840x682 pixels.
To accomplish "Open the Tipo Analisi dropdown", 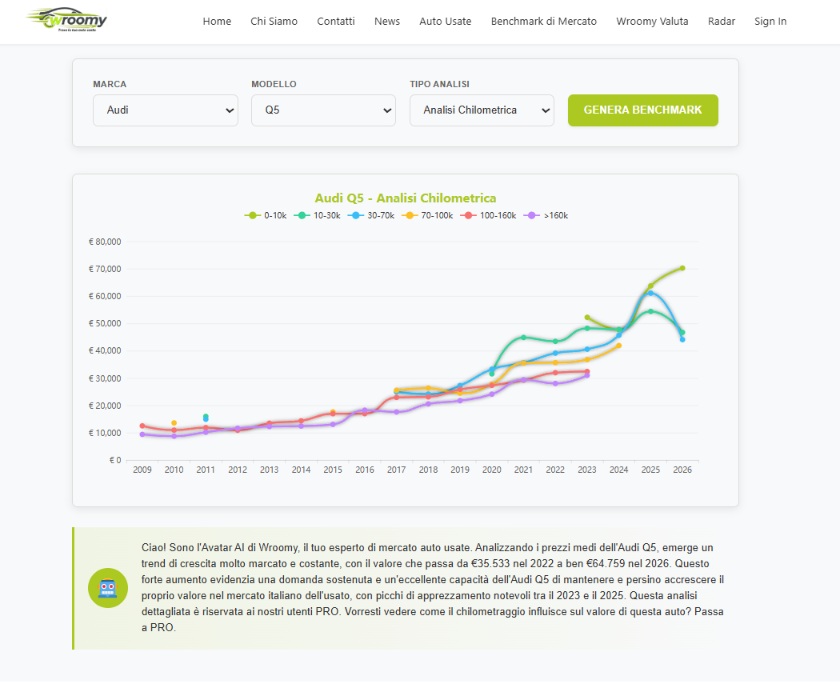I will (482, 110).
